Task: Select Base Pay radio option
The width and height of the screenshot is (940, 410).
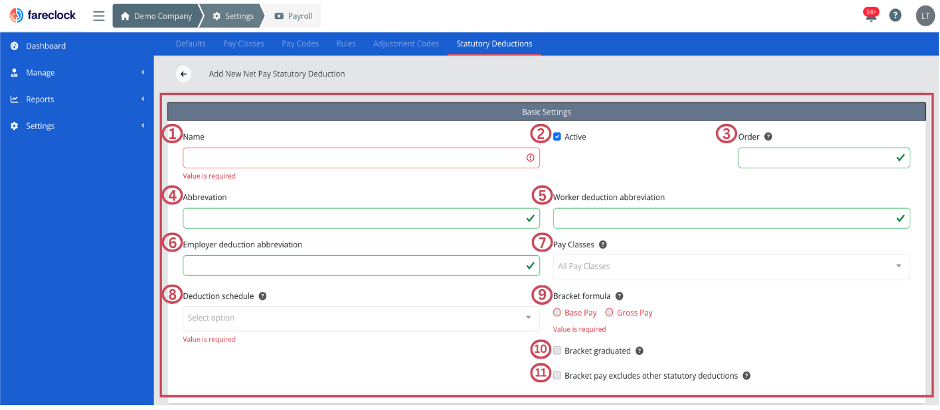Action: point(557,312)
